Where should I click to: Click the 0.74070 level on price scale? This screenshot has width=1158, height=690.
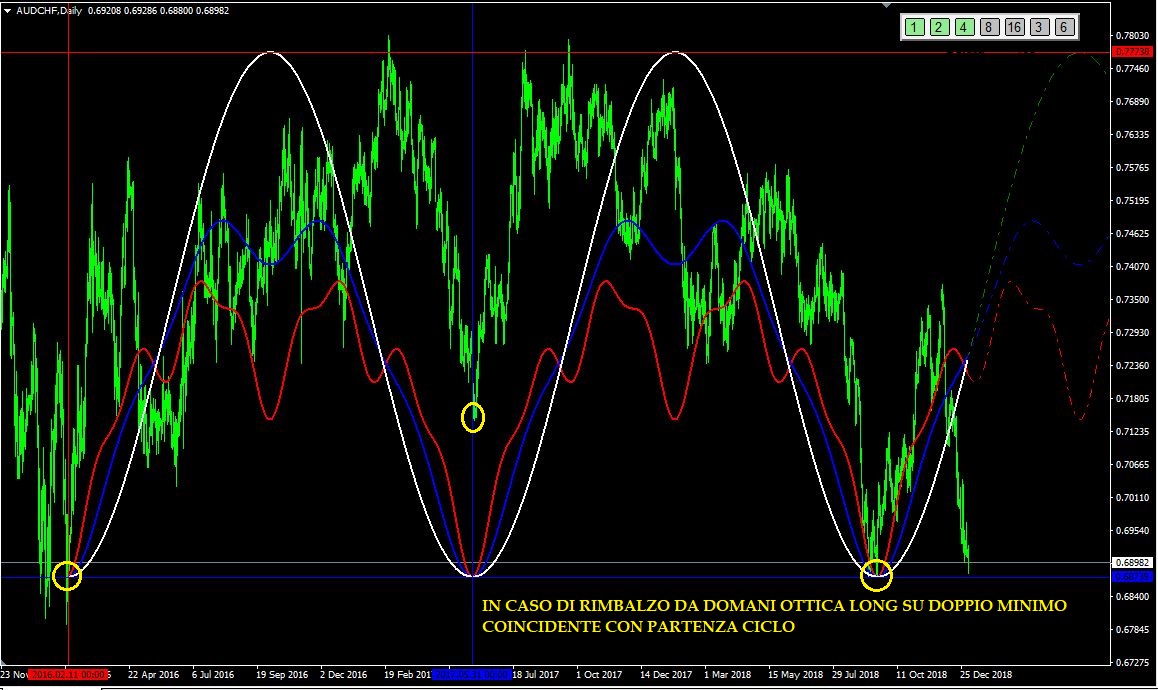point(1134,267)
